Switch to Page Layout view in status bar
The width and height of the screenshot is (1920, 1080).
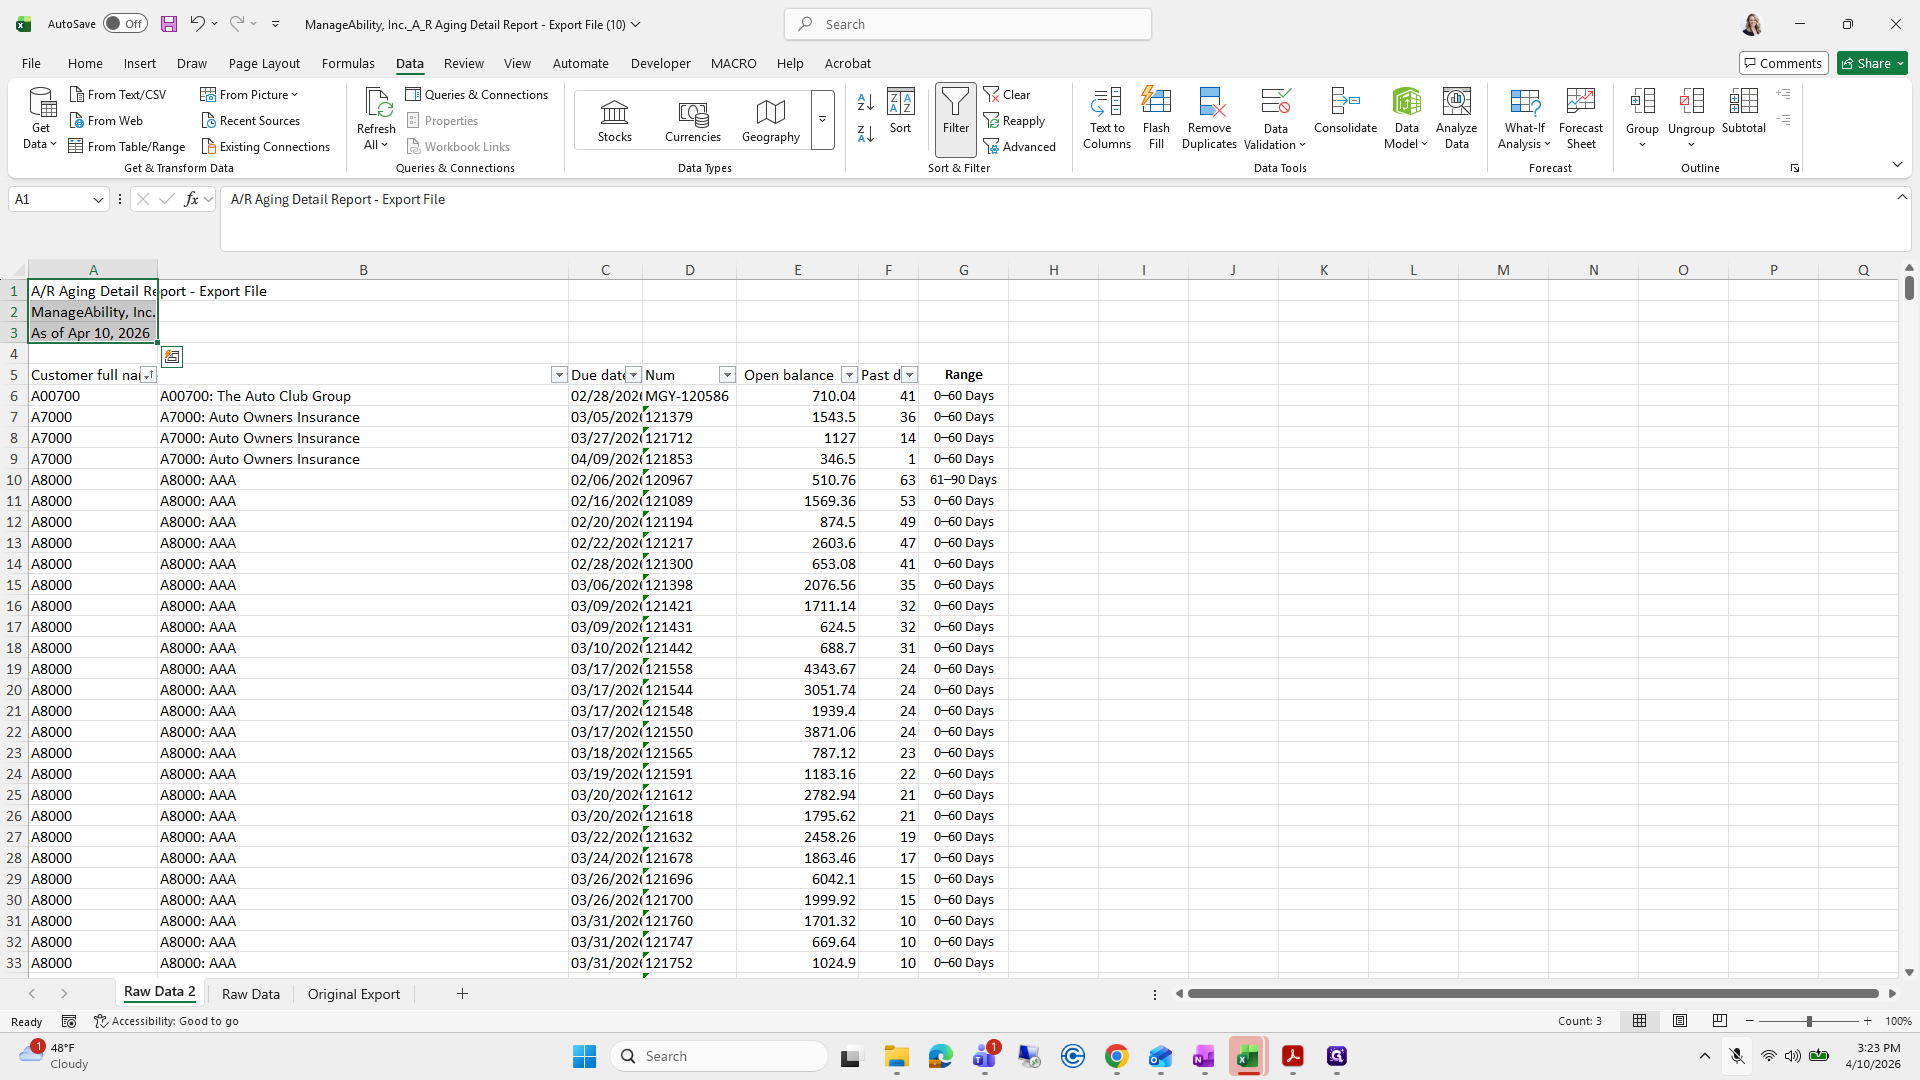click(1680, 1021)
